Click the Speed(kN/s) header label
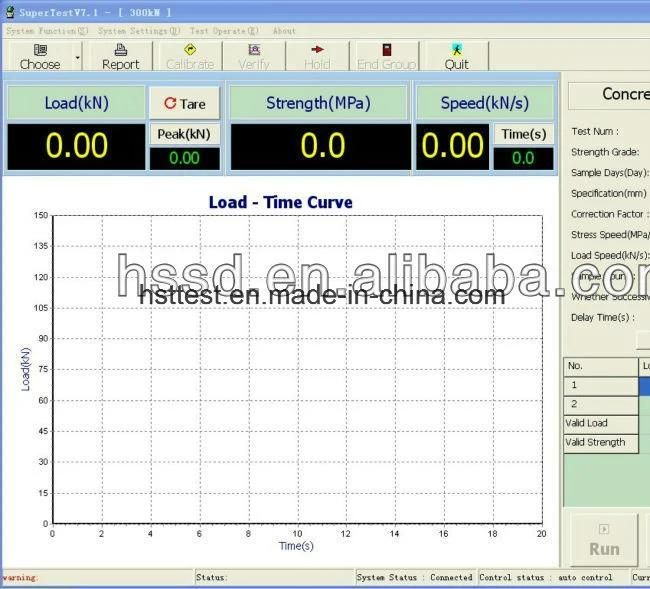 [485, 103]
